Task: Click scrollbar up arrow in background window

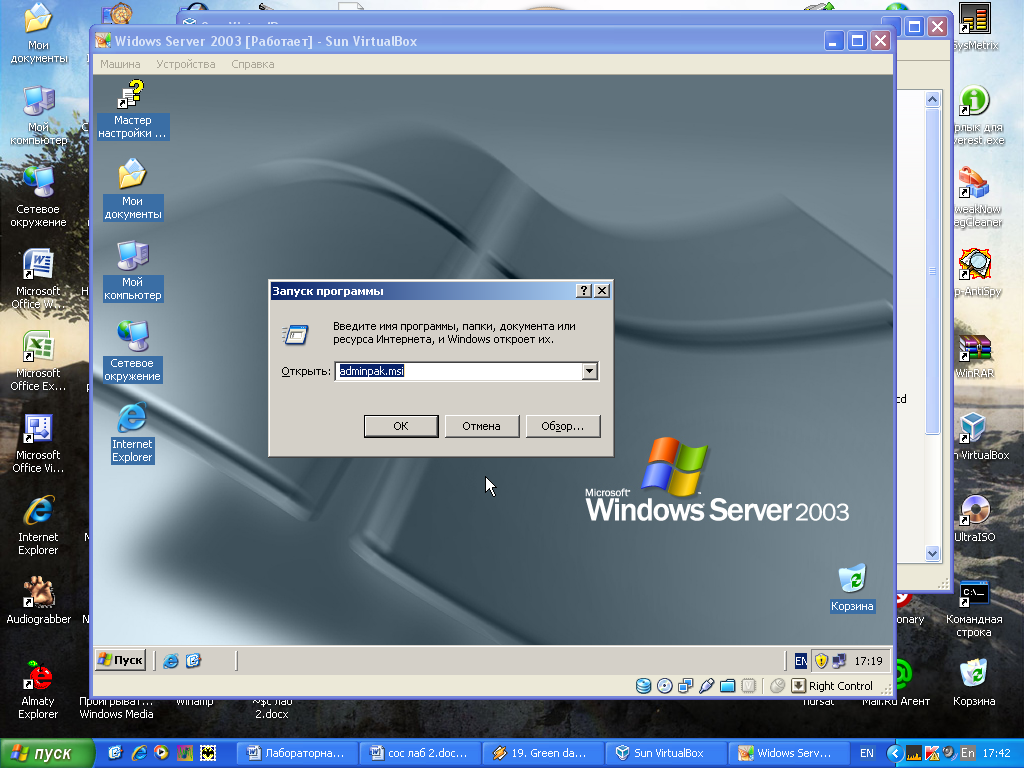Action: click(x=932, y=99)
